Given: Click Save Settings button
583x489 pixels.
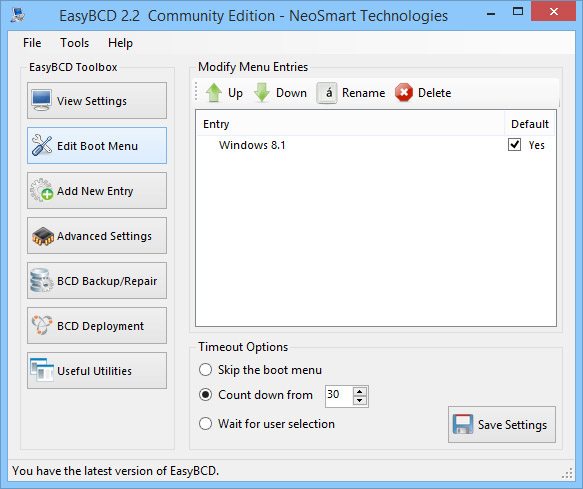Looking at the screenshot, I should (x=502, y=424).
